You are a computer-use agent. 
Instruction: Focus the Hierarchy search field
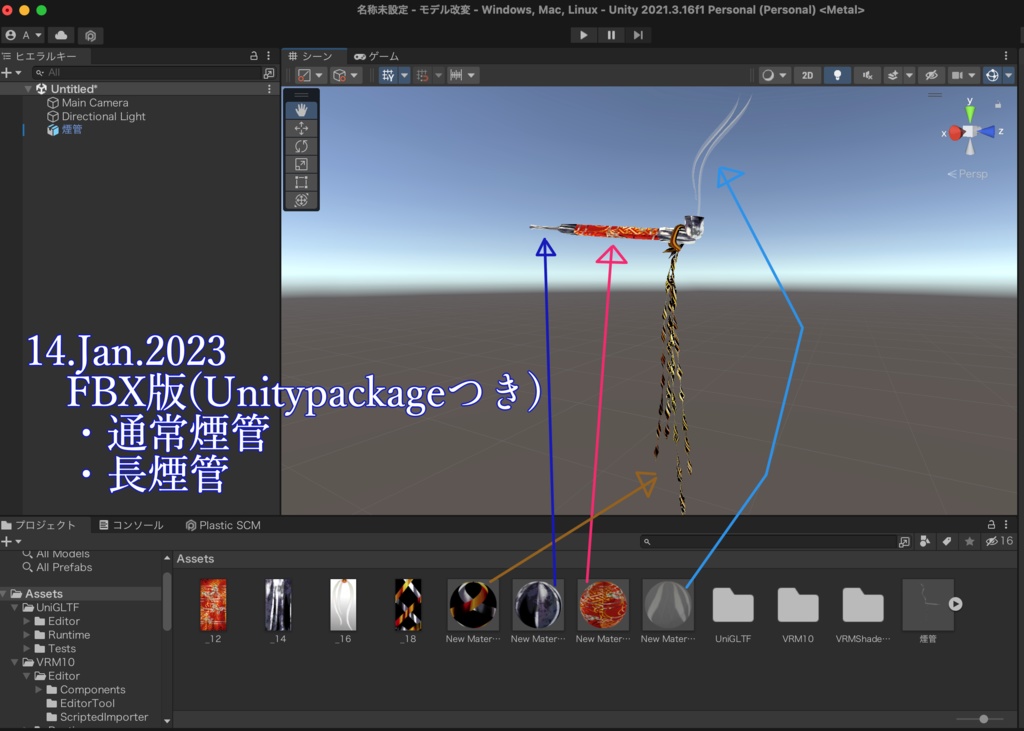pyautogui.click(x=147, y=73)
